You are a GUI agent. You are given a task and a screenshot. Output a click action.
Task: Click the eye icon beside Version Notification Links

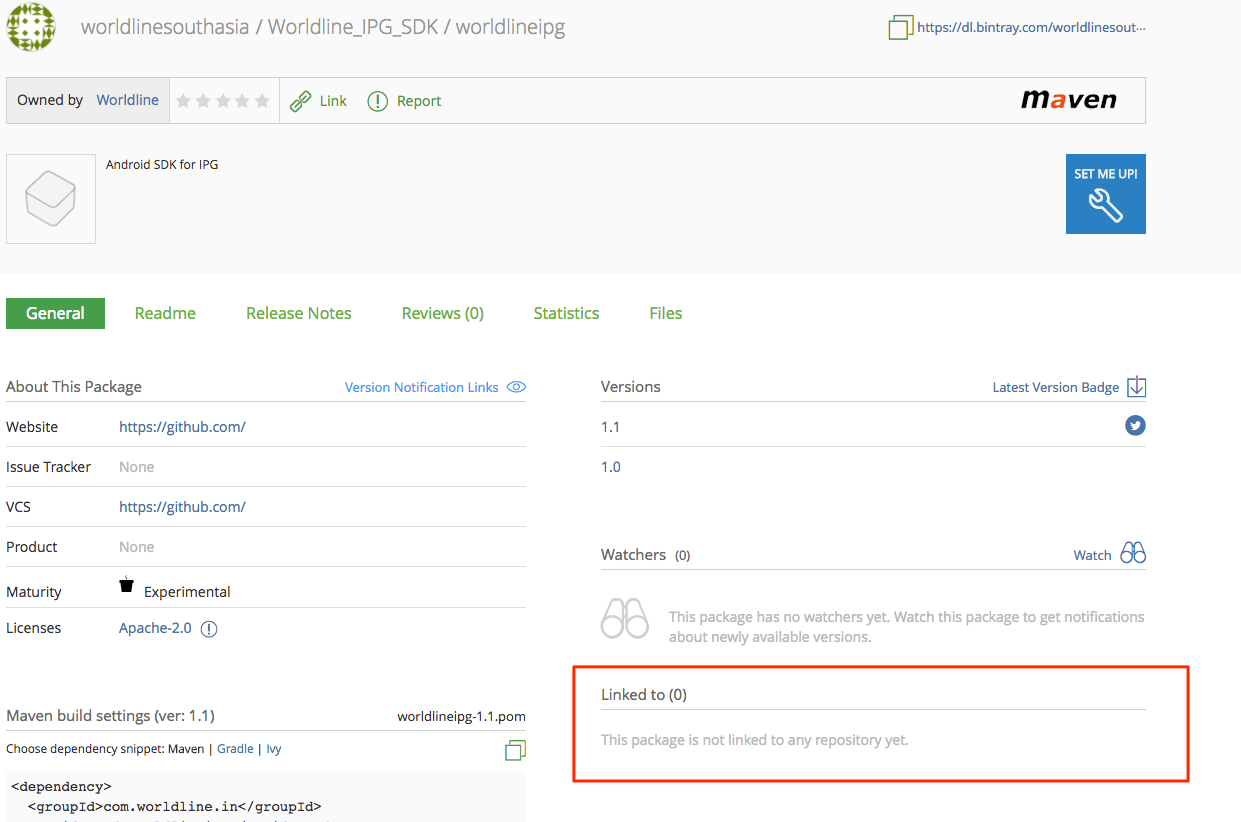pyautogui.click(x=516, y=387)
